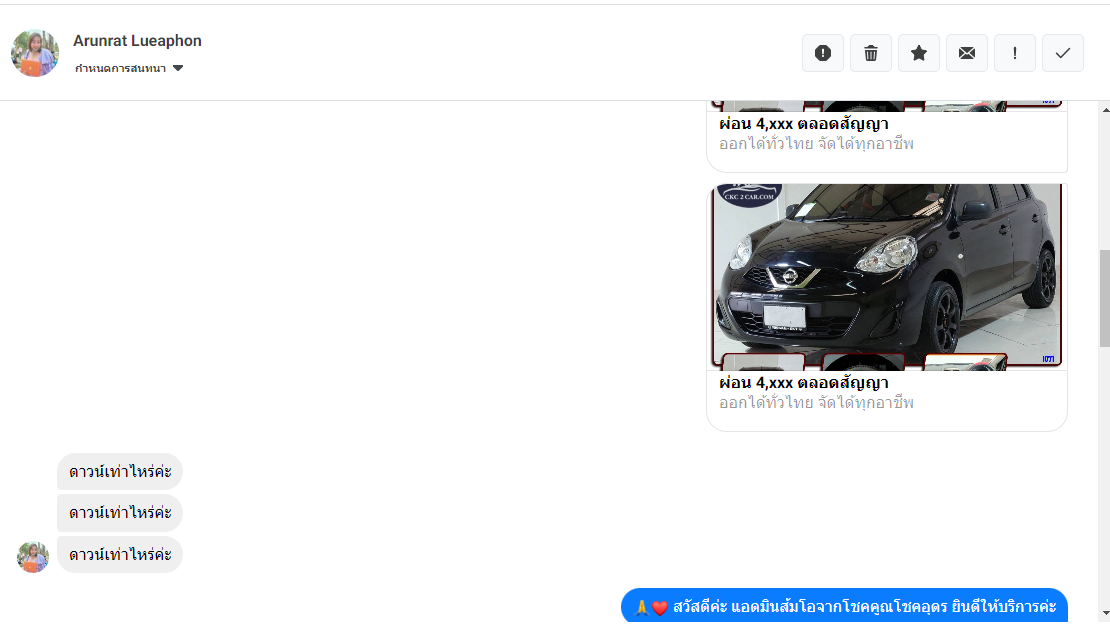Open Arunrat Lueaphon's header profile picture
1110x626 pixels.
(35, 53)
